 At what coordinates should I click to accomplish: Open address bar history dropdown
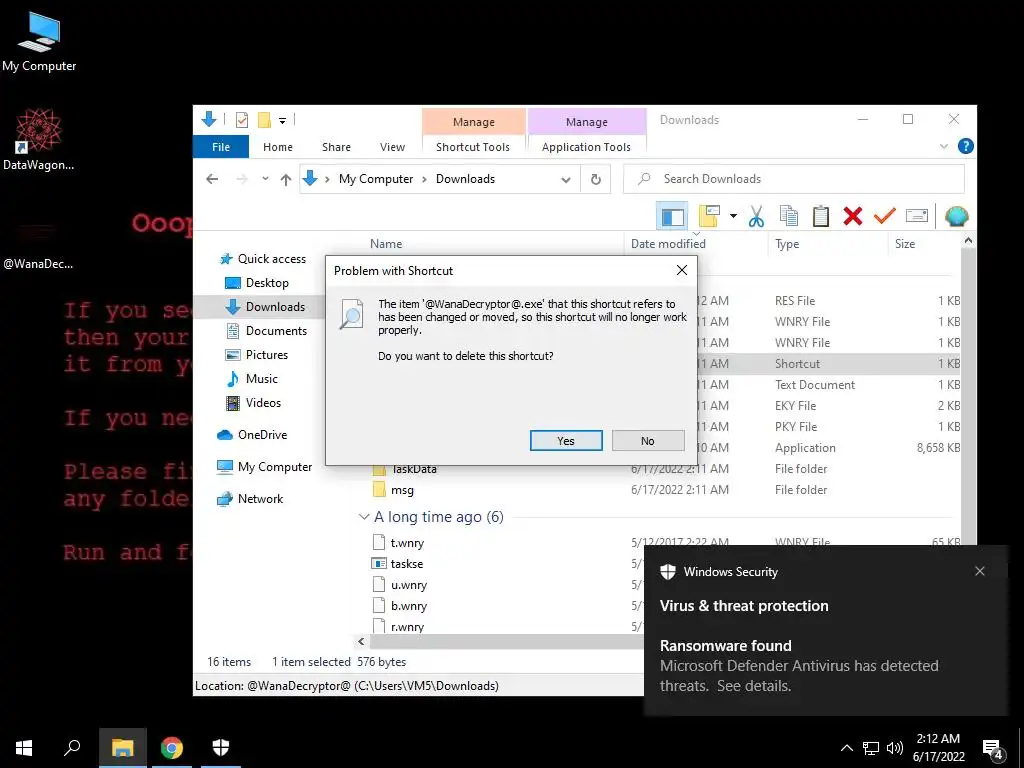[566, 180]
